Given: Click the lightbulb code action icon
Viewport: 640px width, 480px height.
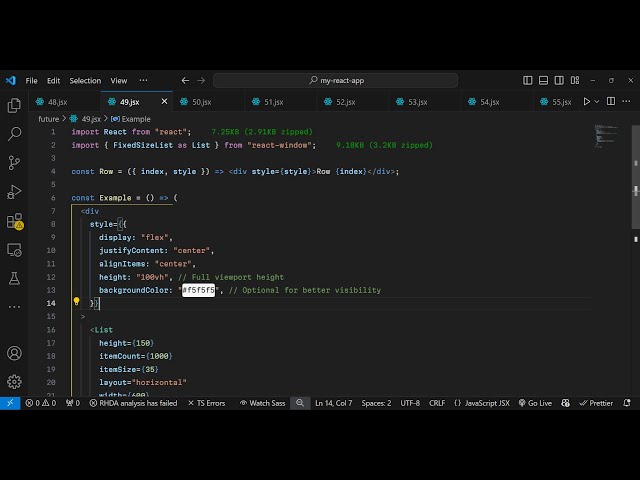Looking at the screenshot, I should (x=76, y=301).
